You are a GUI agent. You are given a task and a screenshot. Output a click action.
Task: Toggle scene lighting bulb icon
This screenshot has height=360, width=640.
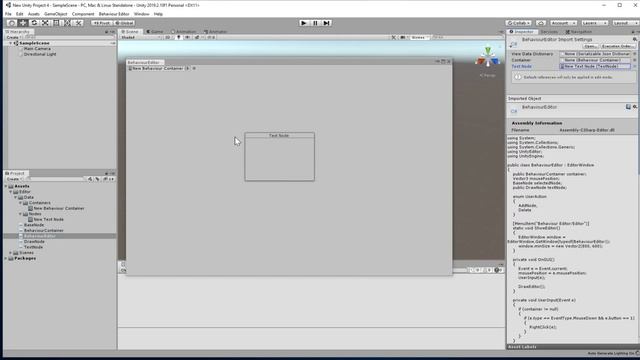point(178,37)
